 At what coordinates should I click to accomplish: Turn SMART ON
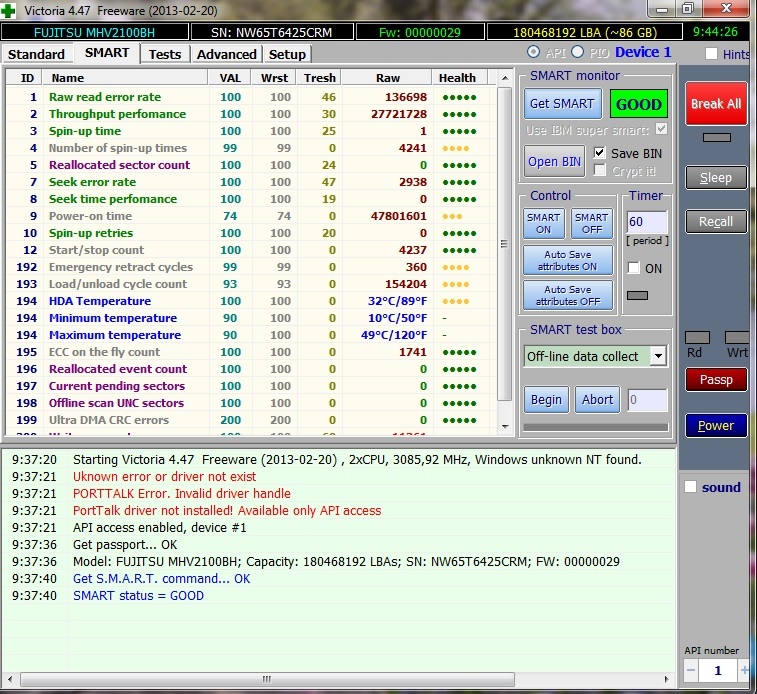click(544, 223)
